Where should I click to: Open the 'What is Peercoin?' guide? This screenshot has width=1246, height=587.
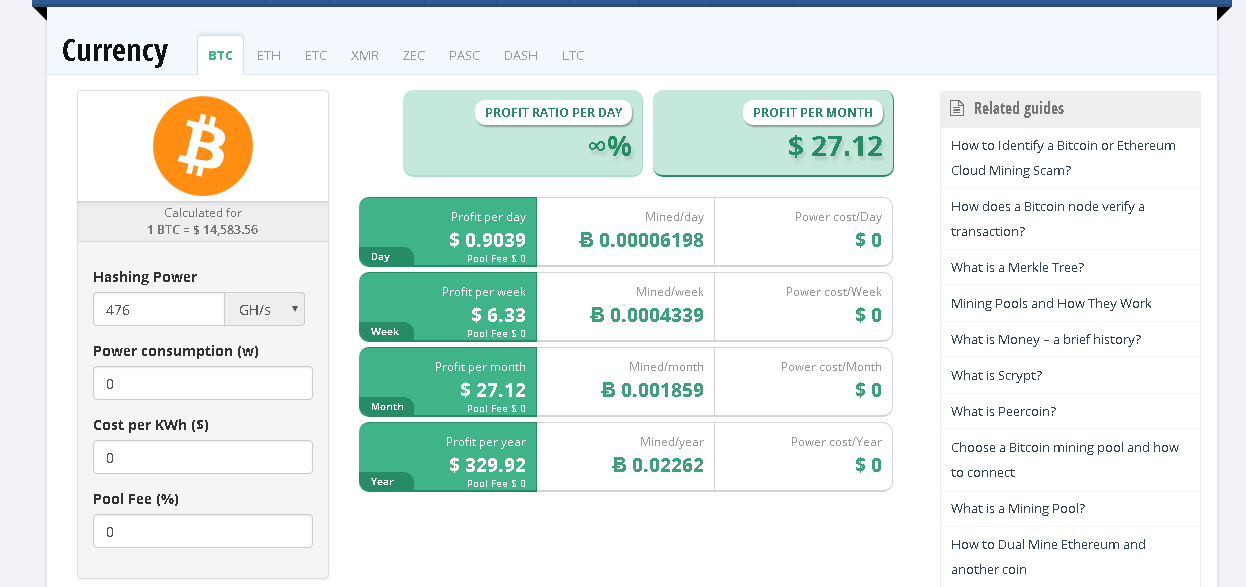point(1003,411)
